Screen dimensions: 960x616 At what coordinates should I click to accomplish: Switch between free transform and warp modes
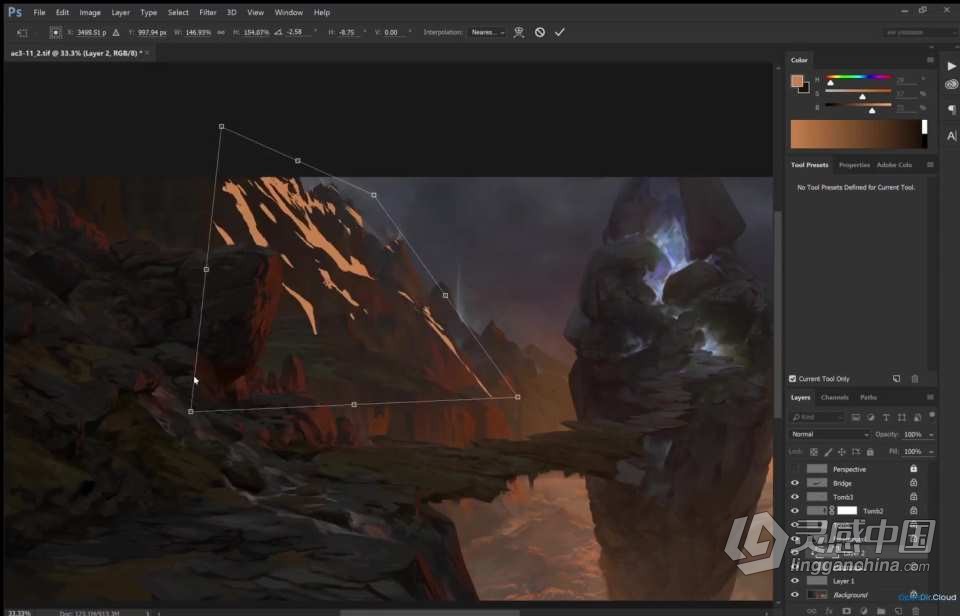(x=519, y=32)
